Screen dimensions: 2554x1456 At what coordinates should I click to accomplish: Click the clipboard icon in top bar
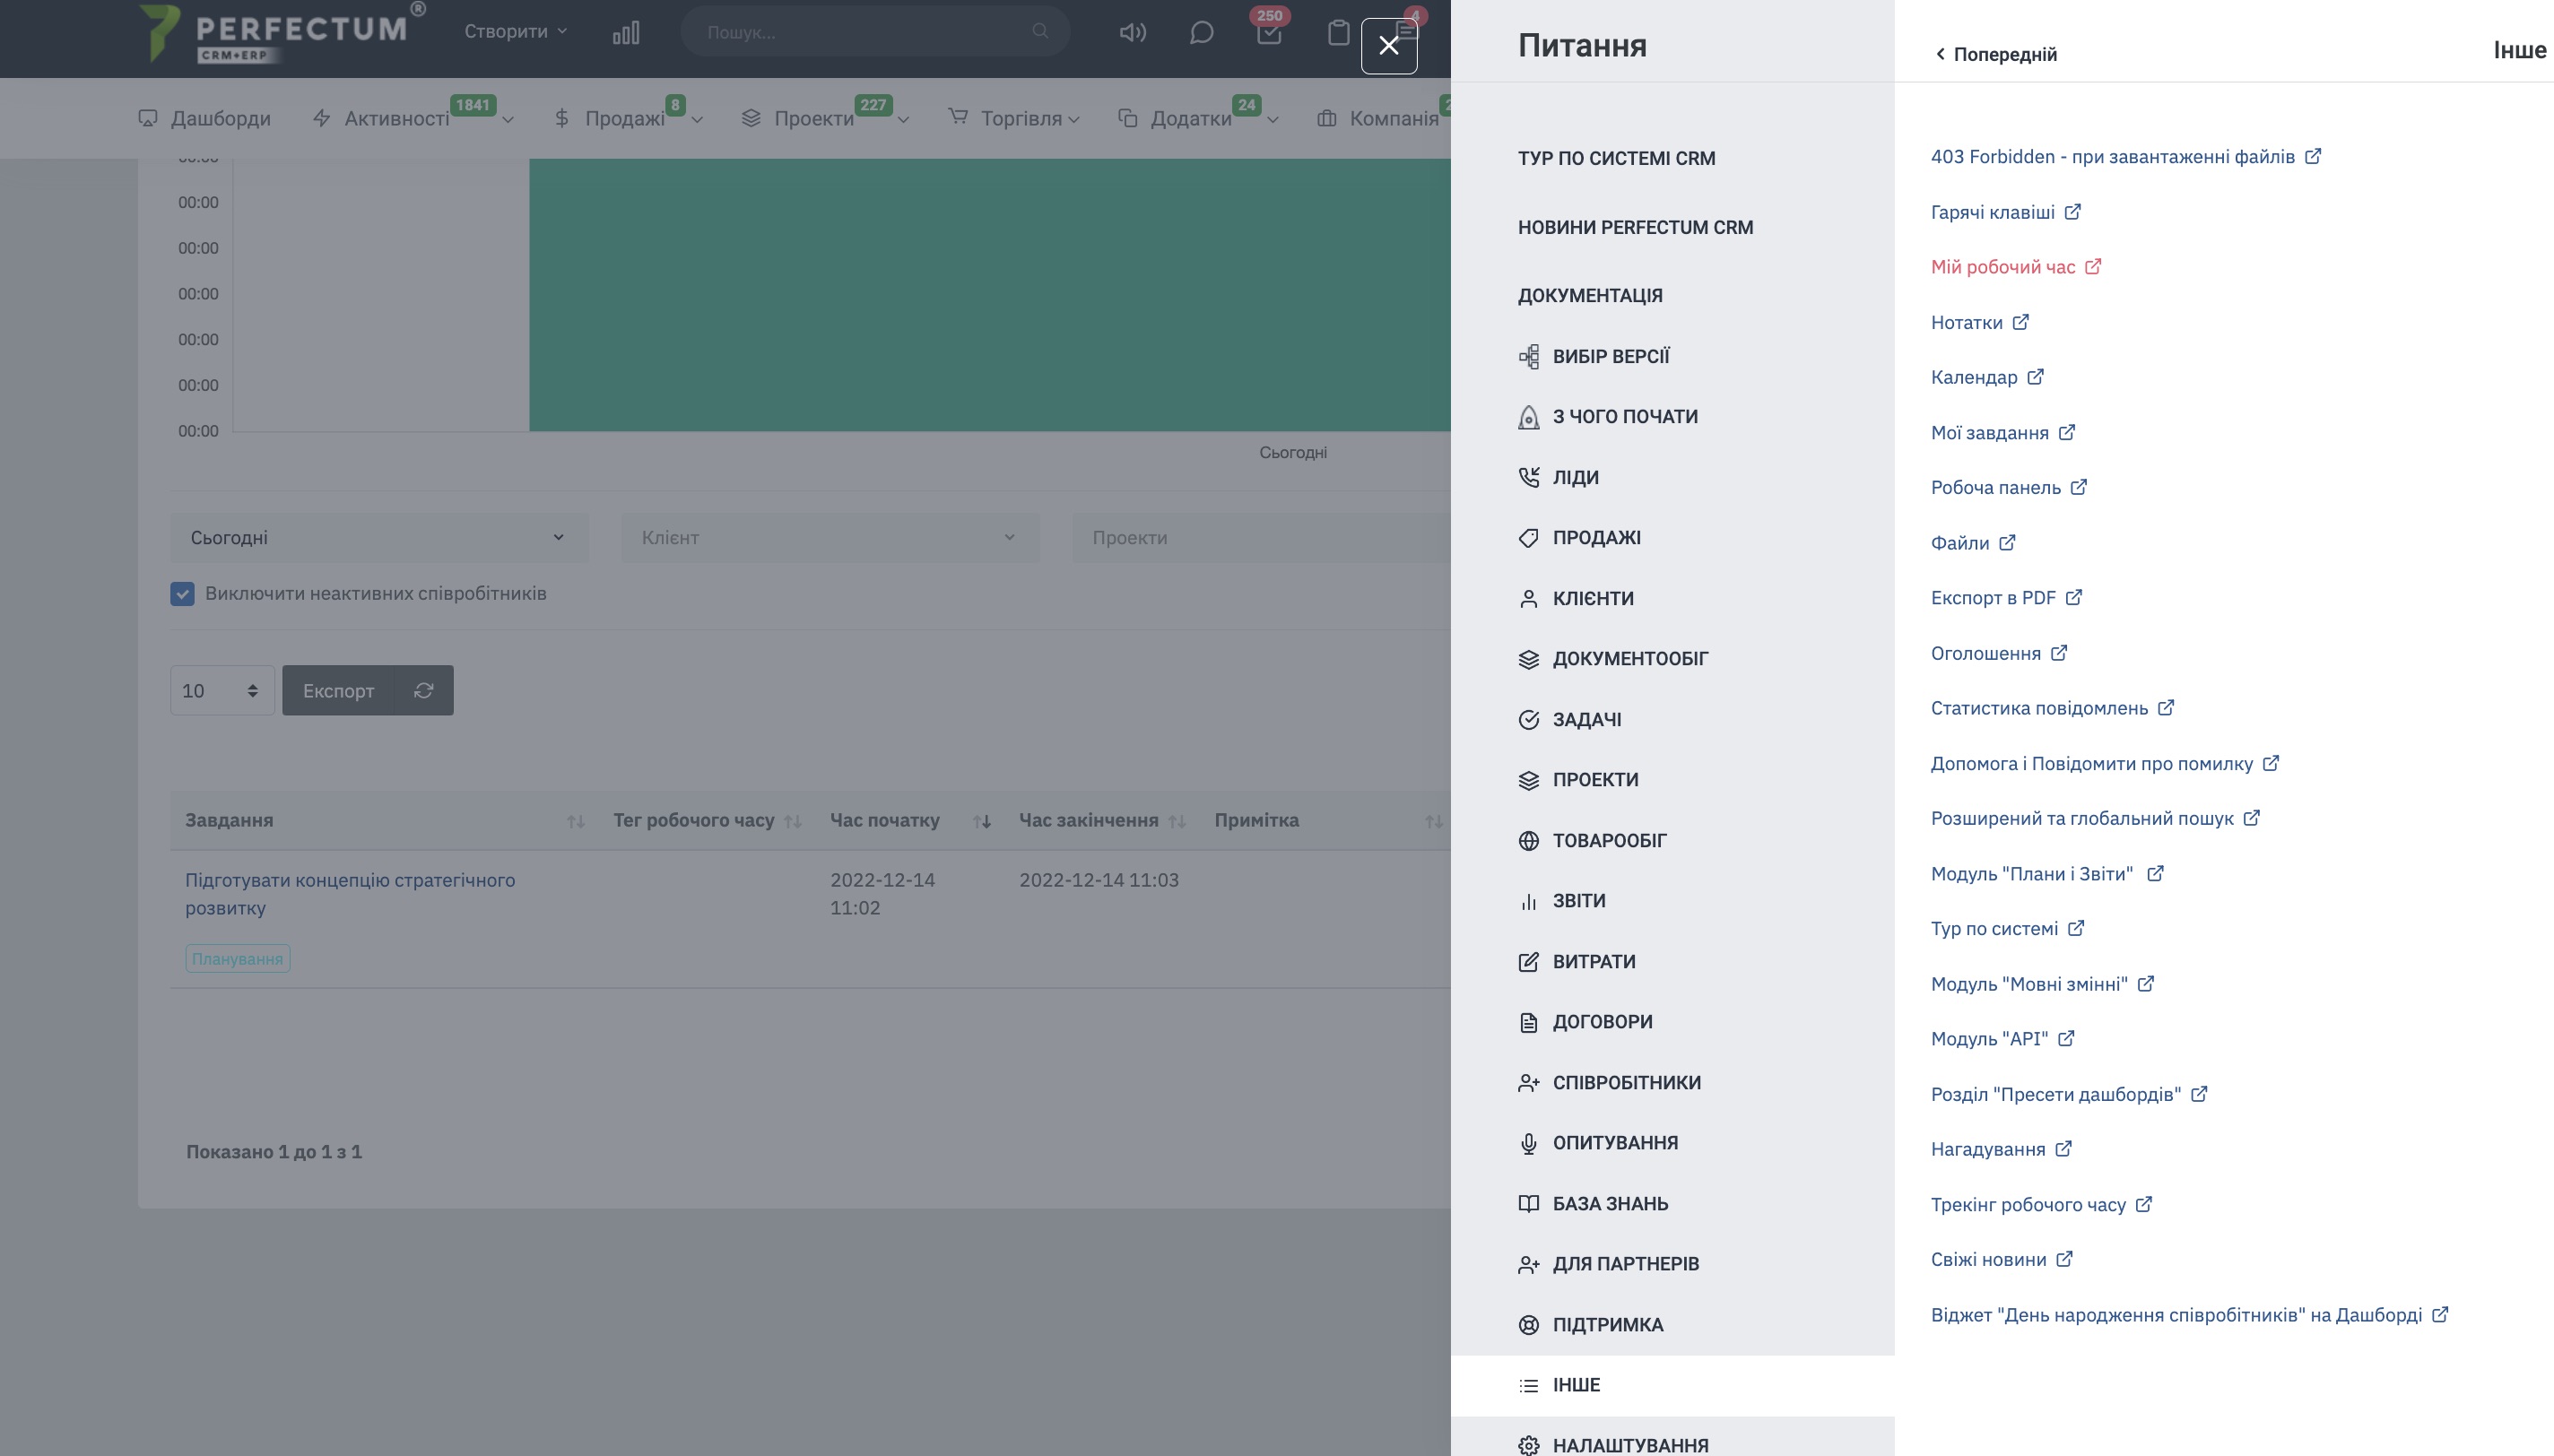point(1338,33)
